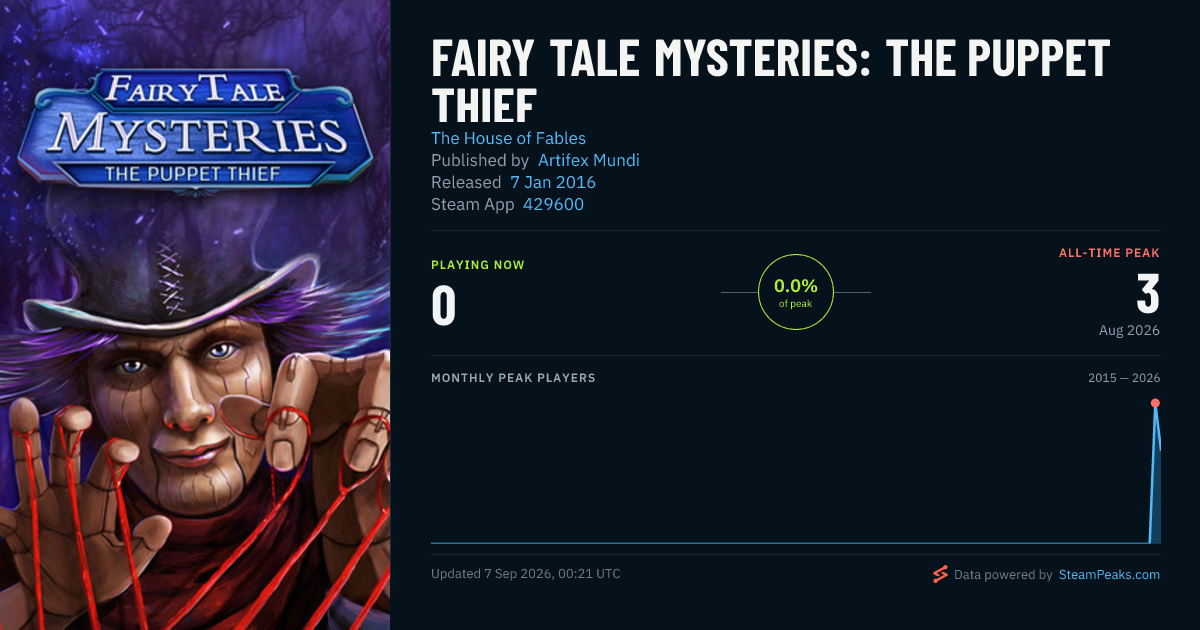This screenshot has height=630, width=1200.
Task: Click the Playing Now count
Action: [x=444, y=306]
